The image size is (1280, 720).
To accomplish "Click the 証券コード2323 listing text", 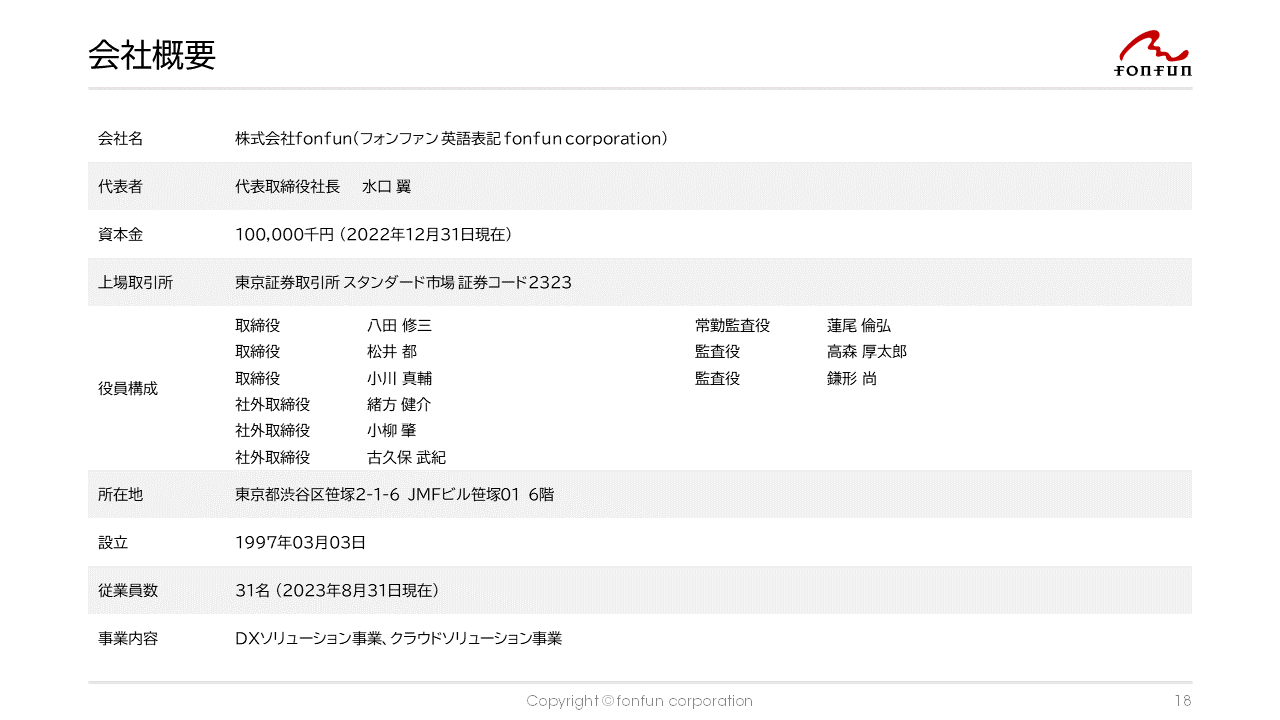I will (515, 283).
